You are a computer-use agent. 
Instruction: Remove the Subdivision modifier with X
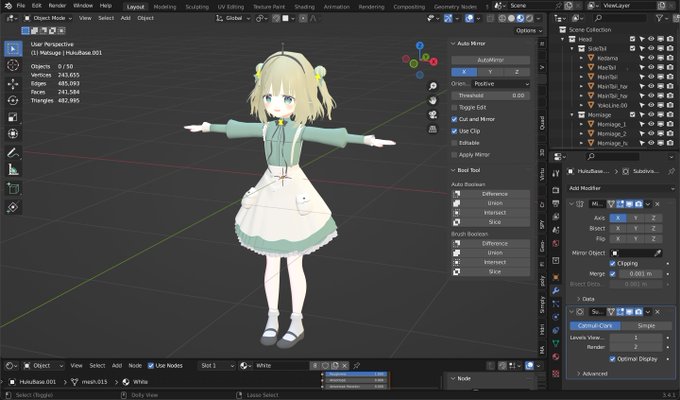tap(657, 312)
